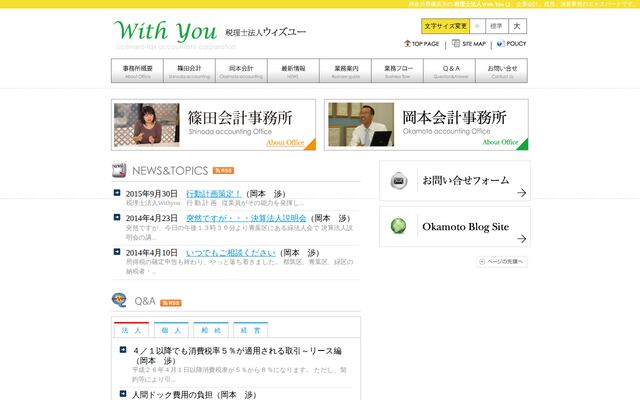640x400 pixels.
Task: Select the 大 large text size button
Action: tap(517, 26)
